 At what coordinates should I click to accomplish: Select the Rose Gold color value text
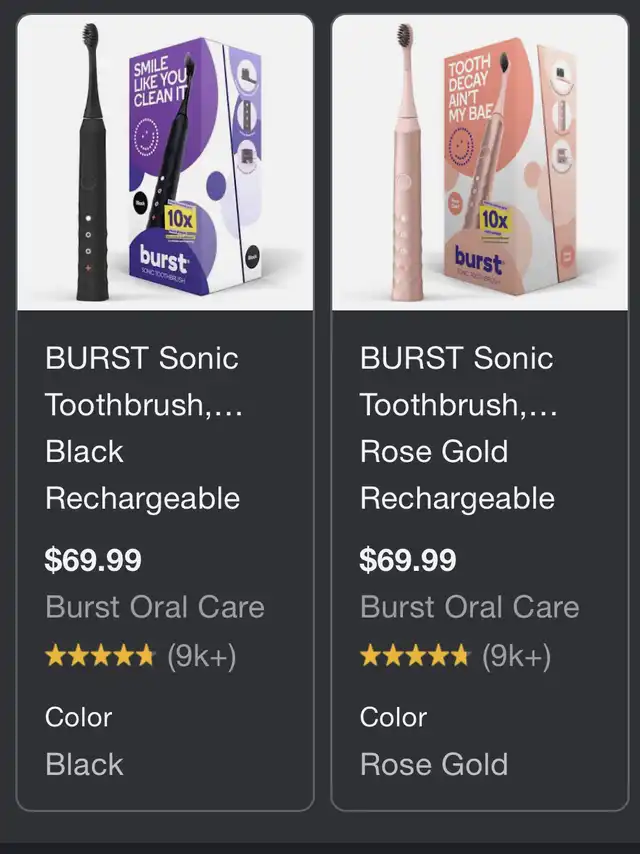point(434,764)
